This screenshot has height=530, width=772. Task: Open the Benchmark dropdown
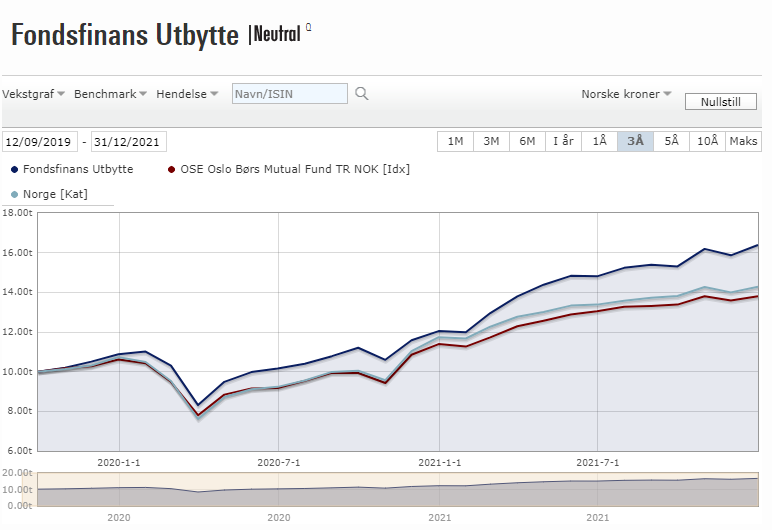(x=110, y=94)
